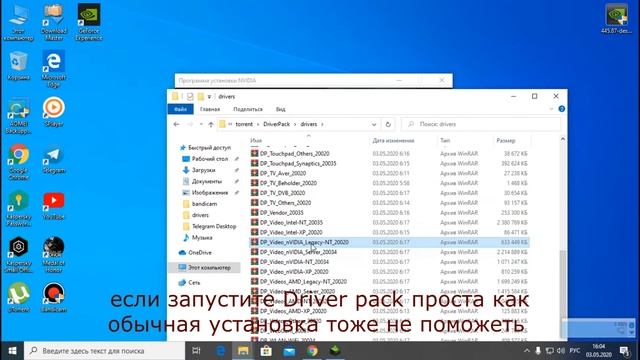The height and width of the screenshot is (360, 640).
Task: Open This PC desktop icon
Action: (x=18, y=22)
